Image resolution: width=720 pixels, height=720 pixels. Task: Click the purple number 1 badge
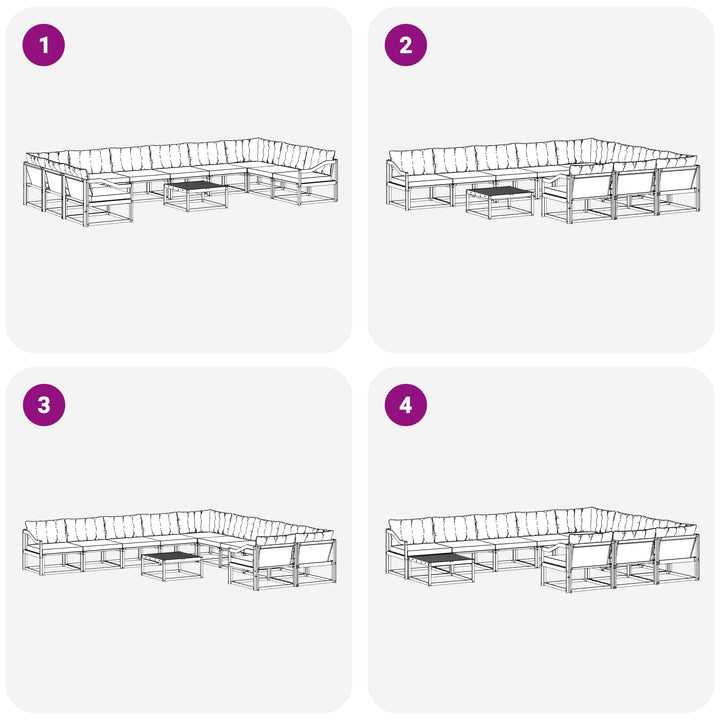[44, 45]
